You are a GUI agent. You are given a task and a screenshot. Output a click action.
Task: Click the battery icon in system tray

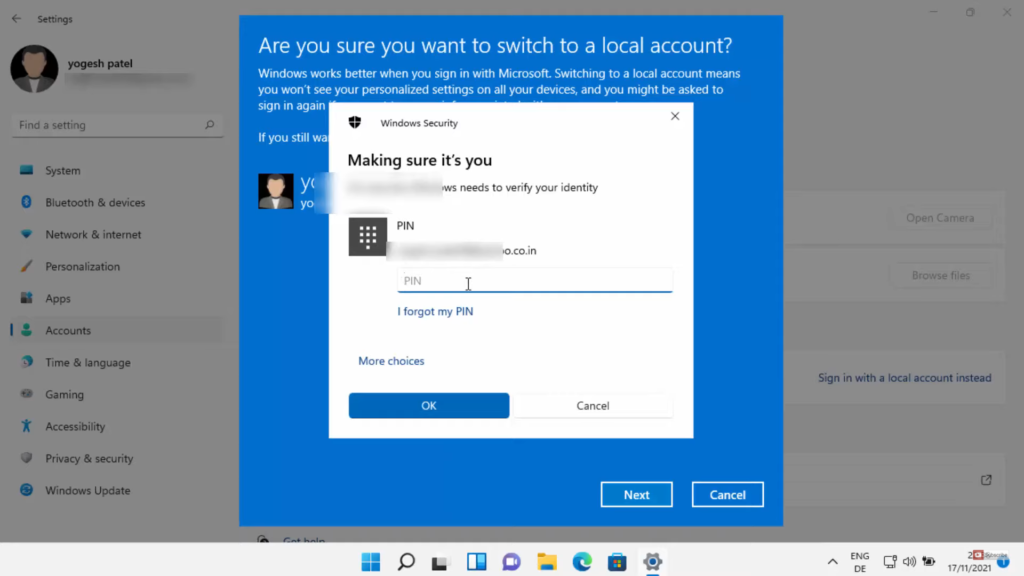pos(929,562)
